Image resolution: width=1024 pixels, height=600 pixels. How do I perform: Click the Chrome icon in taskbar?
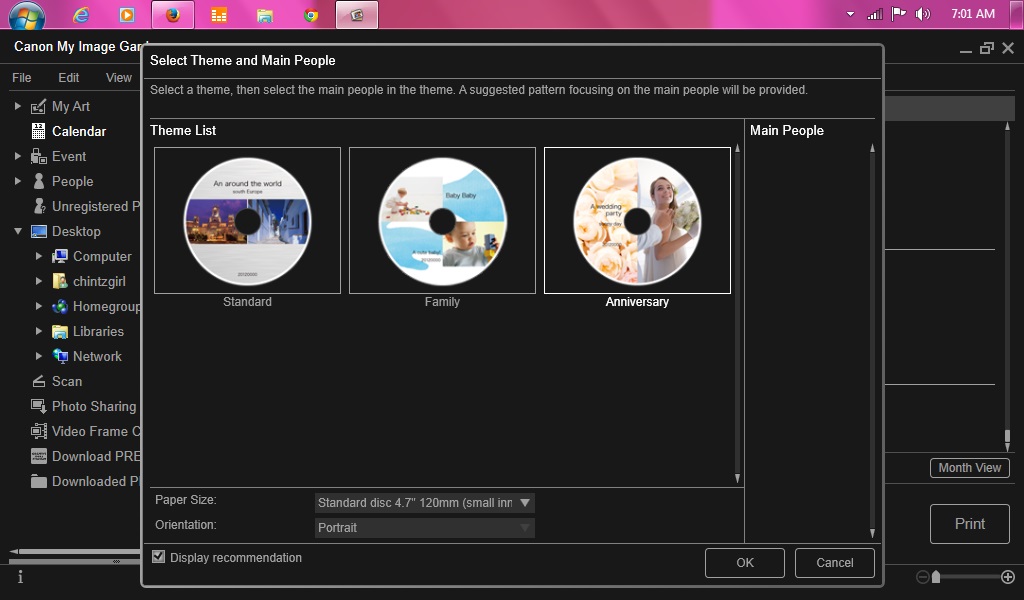pyautogui.click(x=311, y=15)
